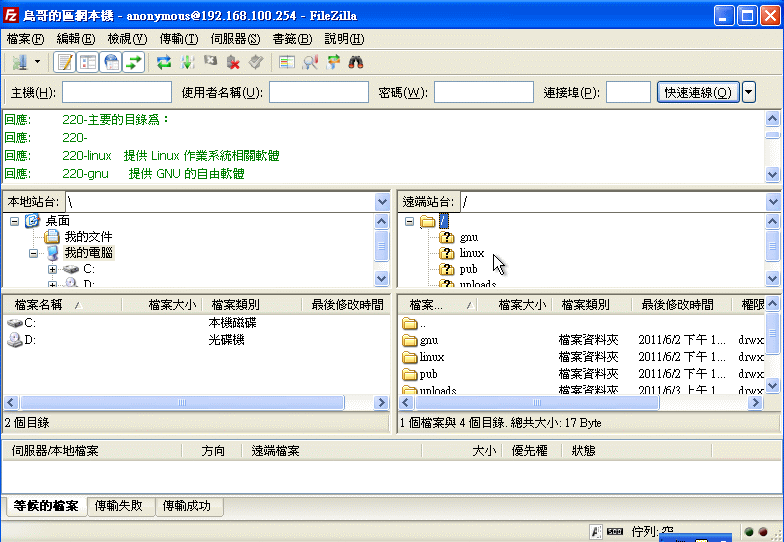This screenshot has width=784, height=542.
Task: Open the 傳輸(T) menu
Action: 178,39
